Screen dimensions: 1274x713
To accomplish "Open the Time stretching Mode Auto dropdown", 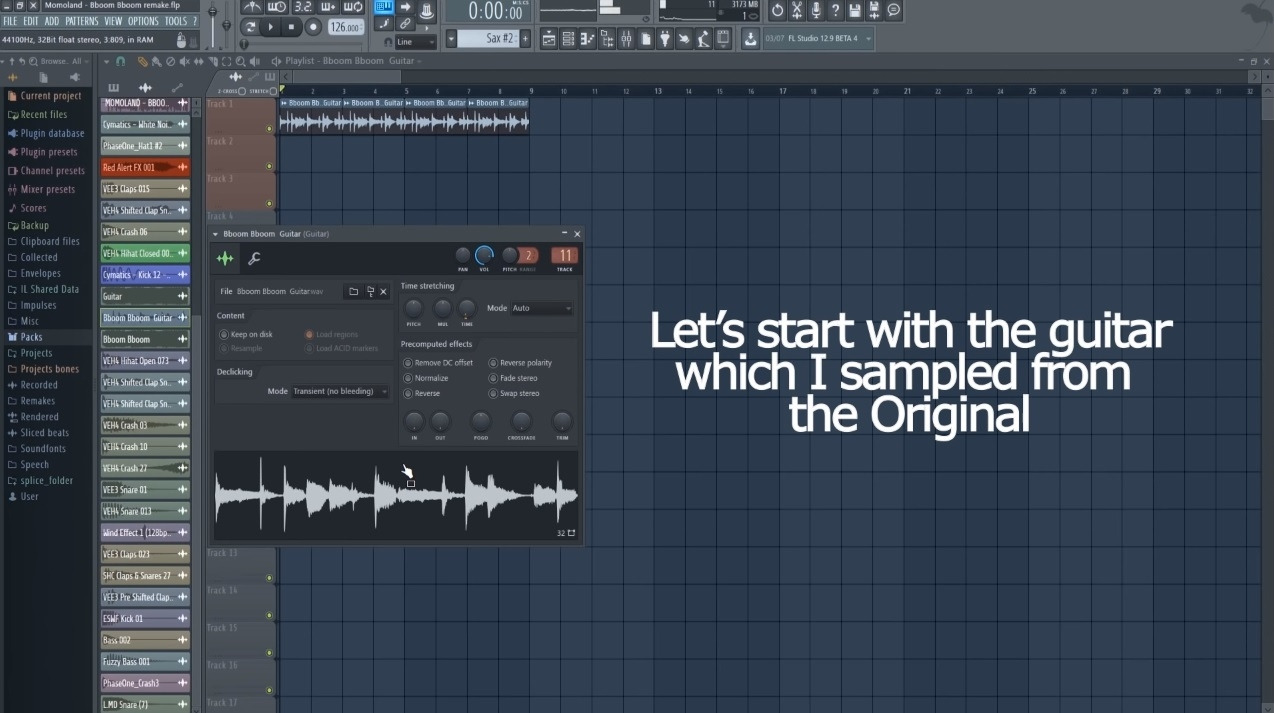I will pyautogui.click(x=541, y=308).
